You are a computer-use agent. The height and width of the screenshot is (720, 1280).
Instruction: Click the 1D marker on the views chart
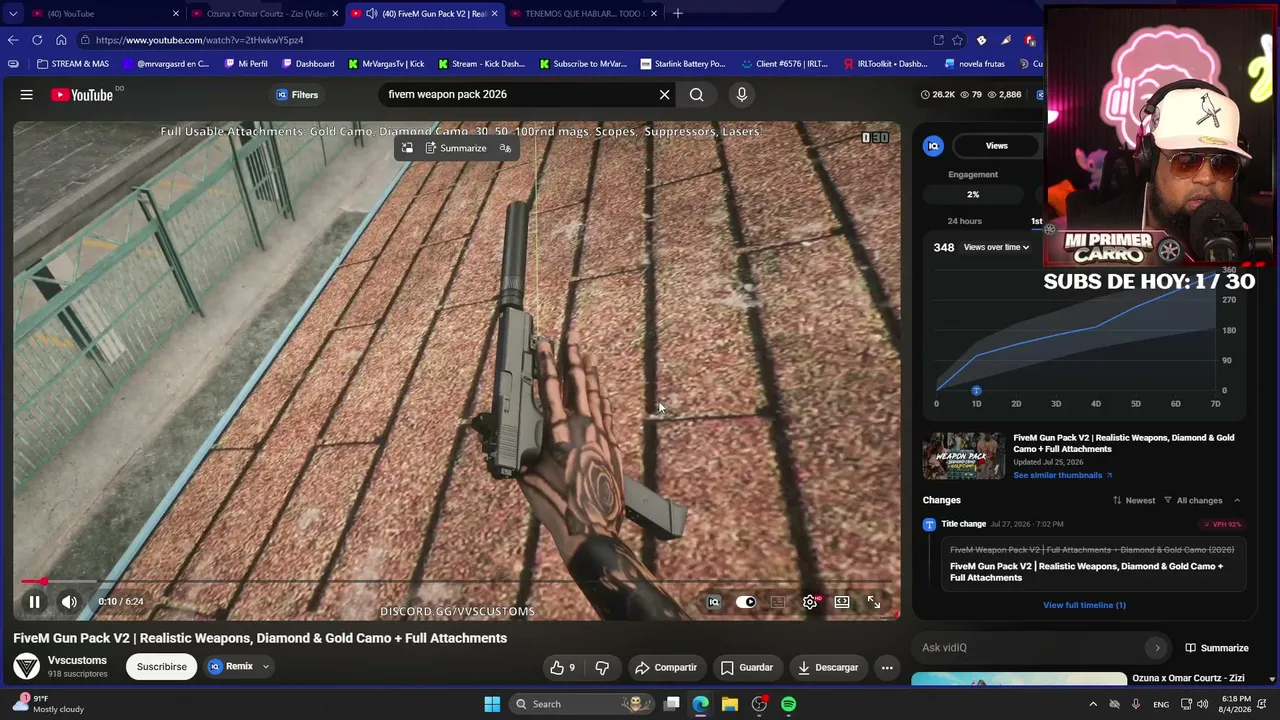coord(976,391)
